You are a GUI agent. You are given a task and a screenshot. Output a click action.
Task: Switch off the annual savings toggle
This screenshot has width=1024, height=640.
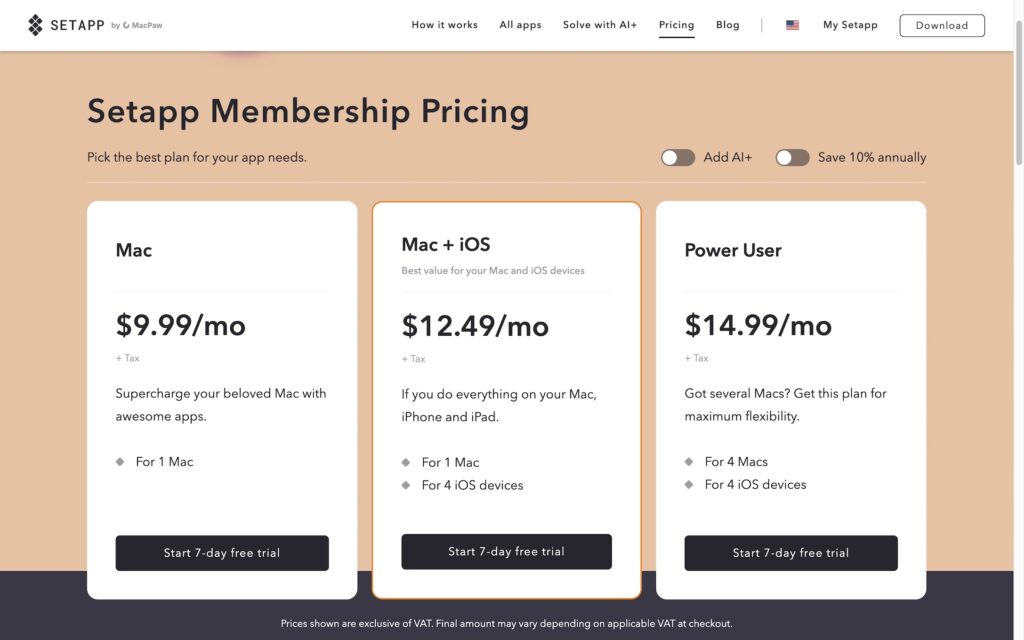tap(793, 157)
